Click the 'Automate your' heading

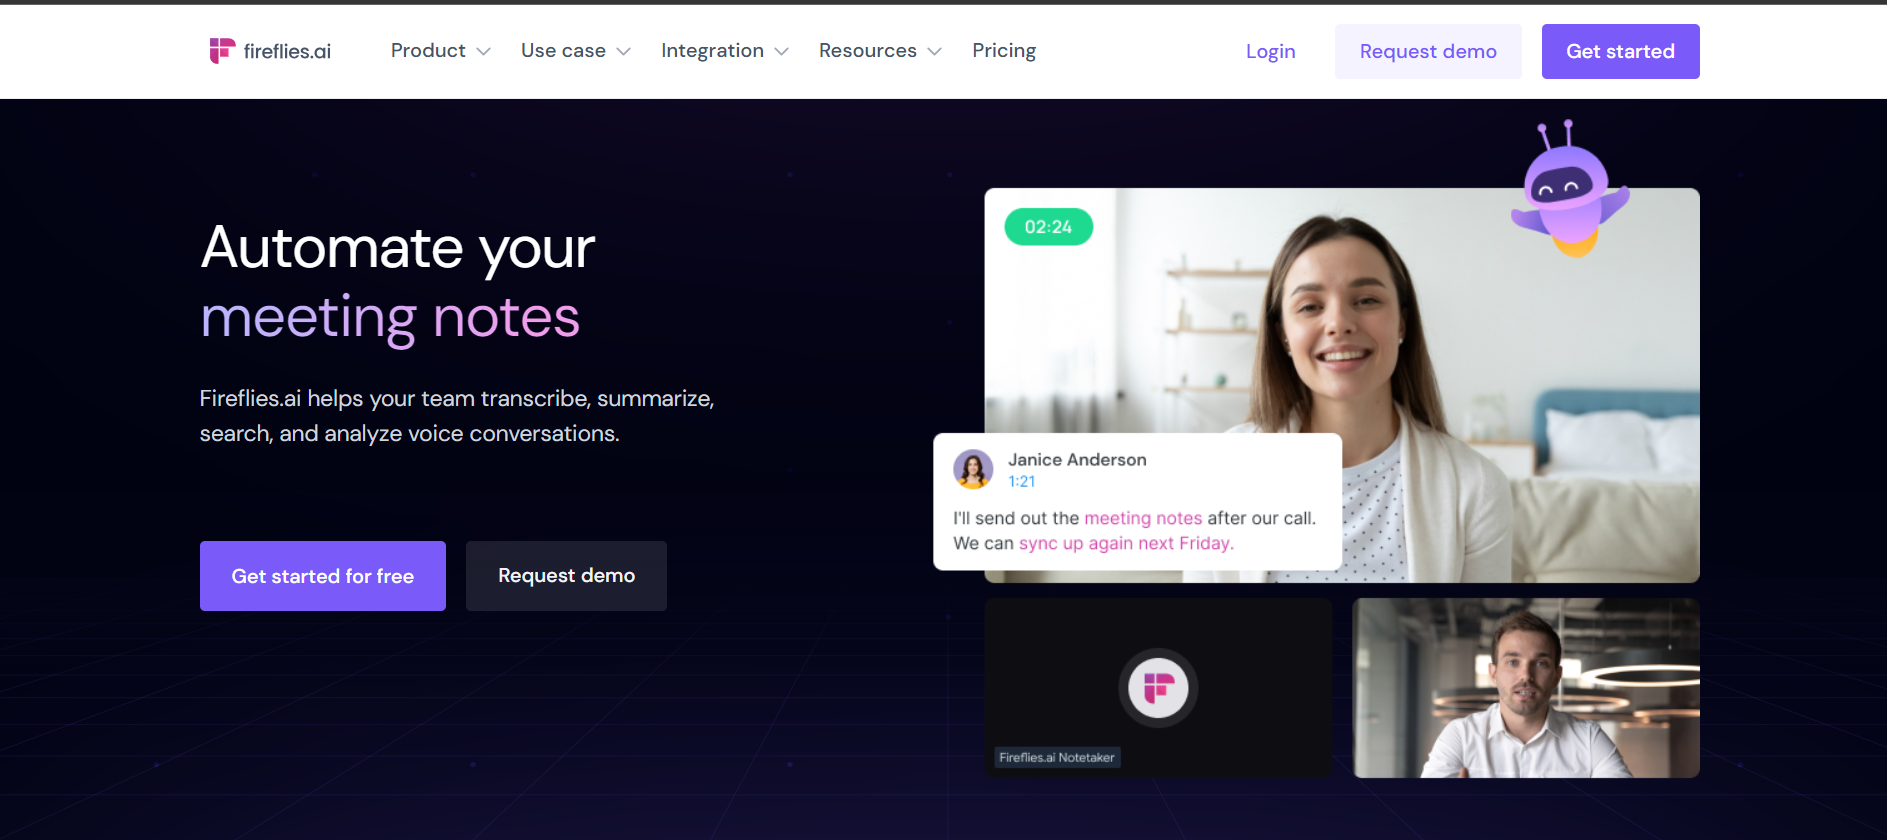click(x=398, y=248)
